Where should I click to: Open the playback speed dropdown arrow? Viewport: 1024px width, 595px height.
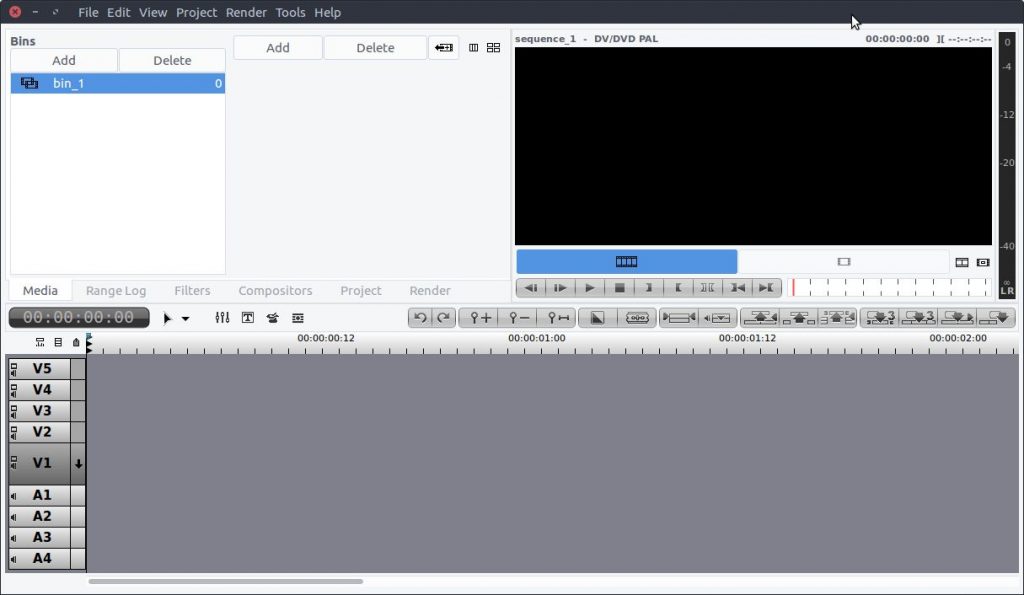[x=186, y=318]
